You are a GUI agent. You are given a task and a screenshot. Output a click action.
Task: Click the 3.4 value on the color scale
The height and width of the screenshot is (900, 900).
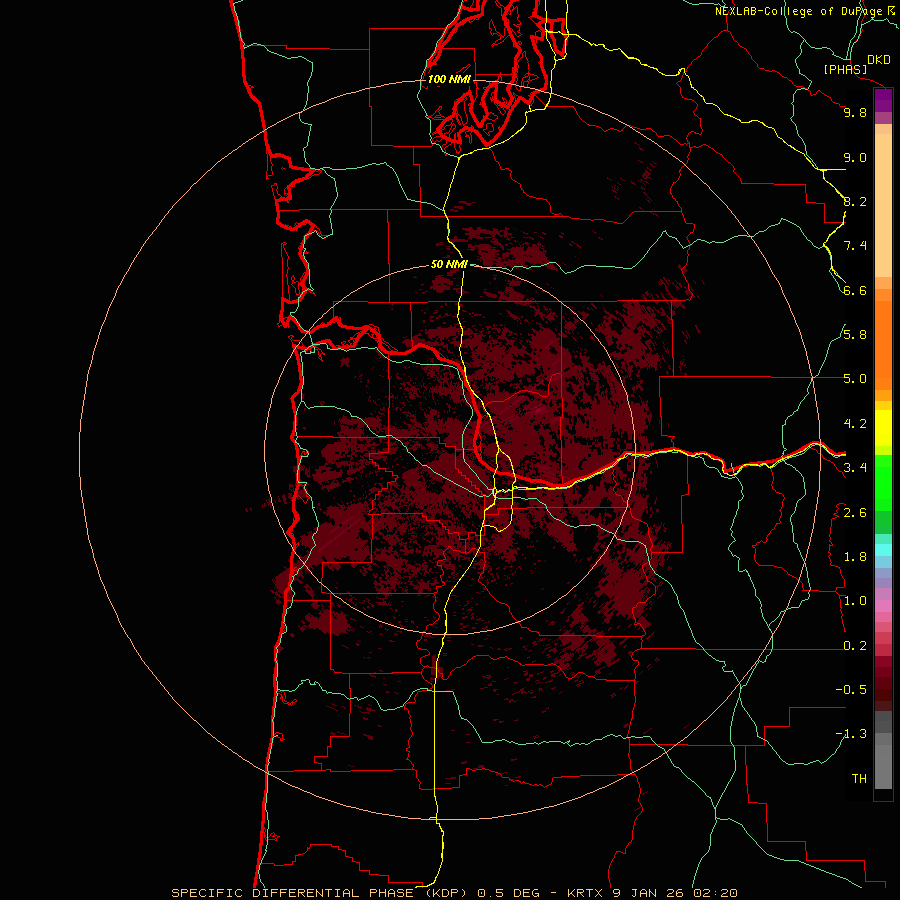(855, 467)
